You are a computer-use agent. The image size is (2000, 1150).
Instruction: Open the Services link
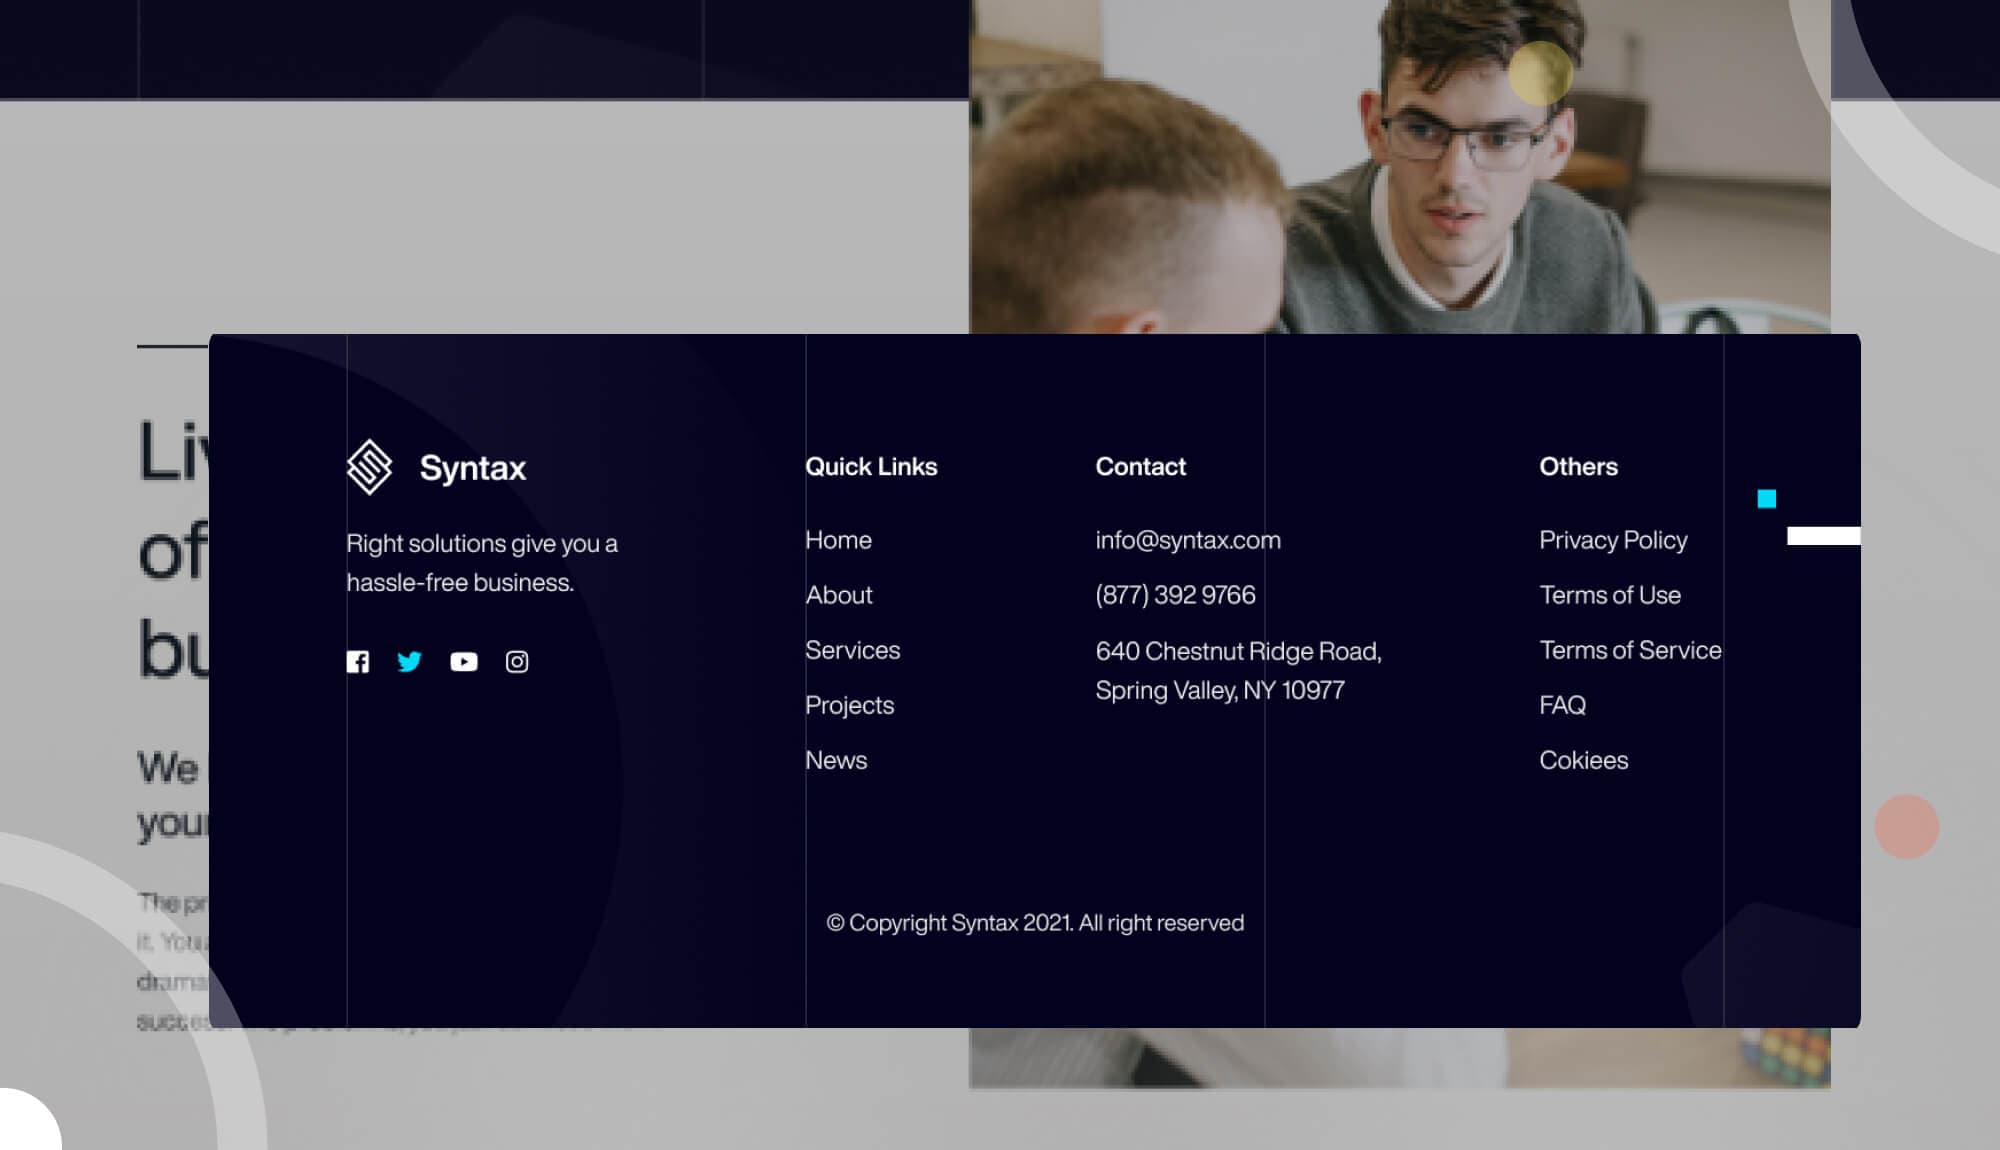point(853,650)
